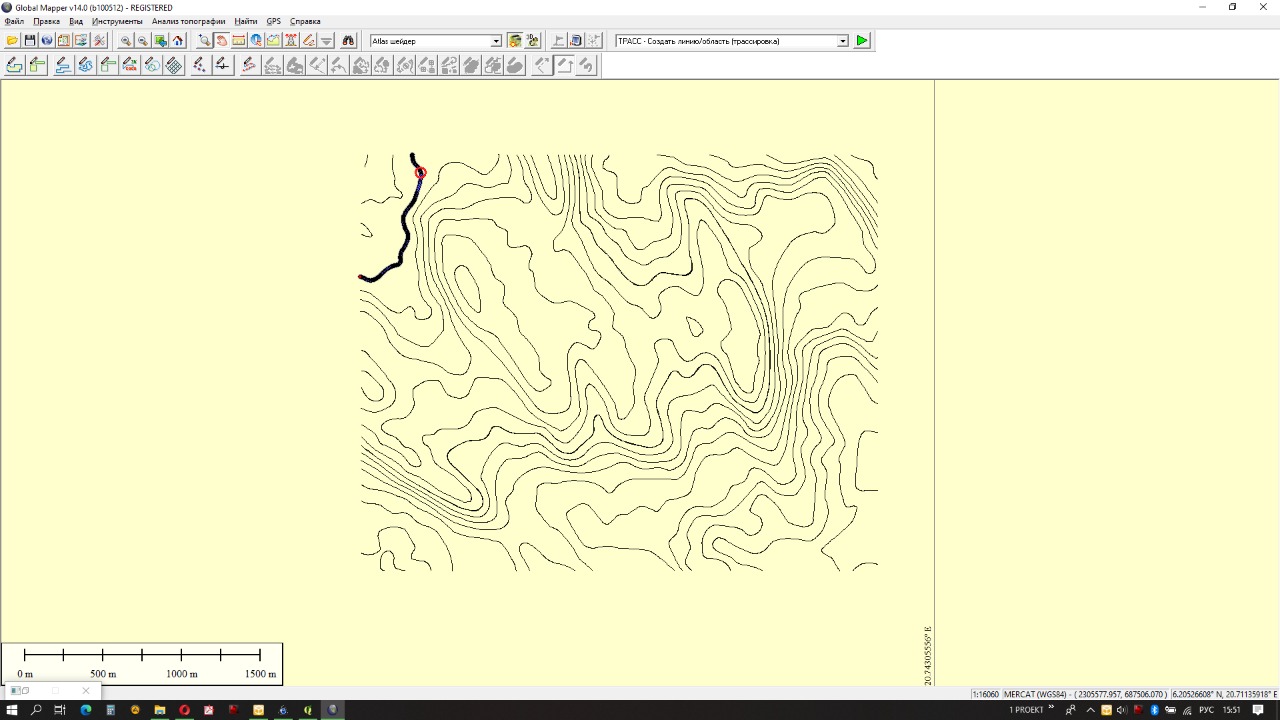
Task: Open the Инструменты menu
Action: pyautogui.click(x=117, y=21)
